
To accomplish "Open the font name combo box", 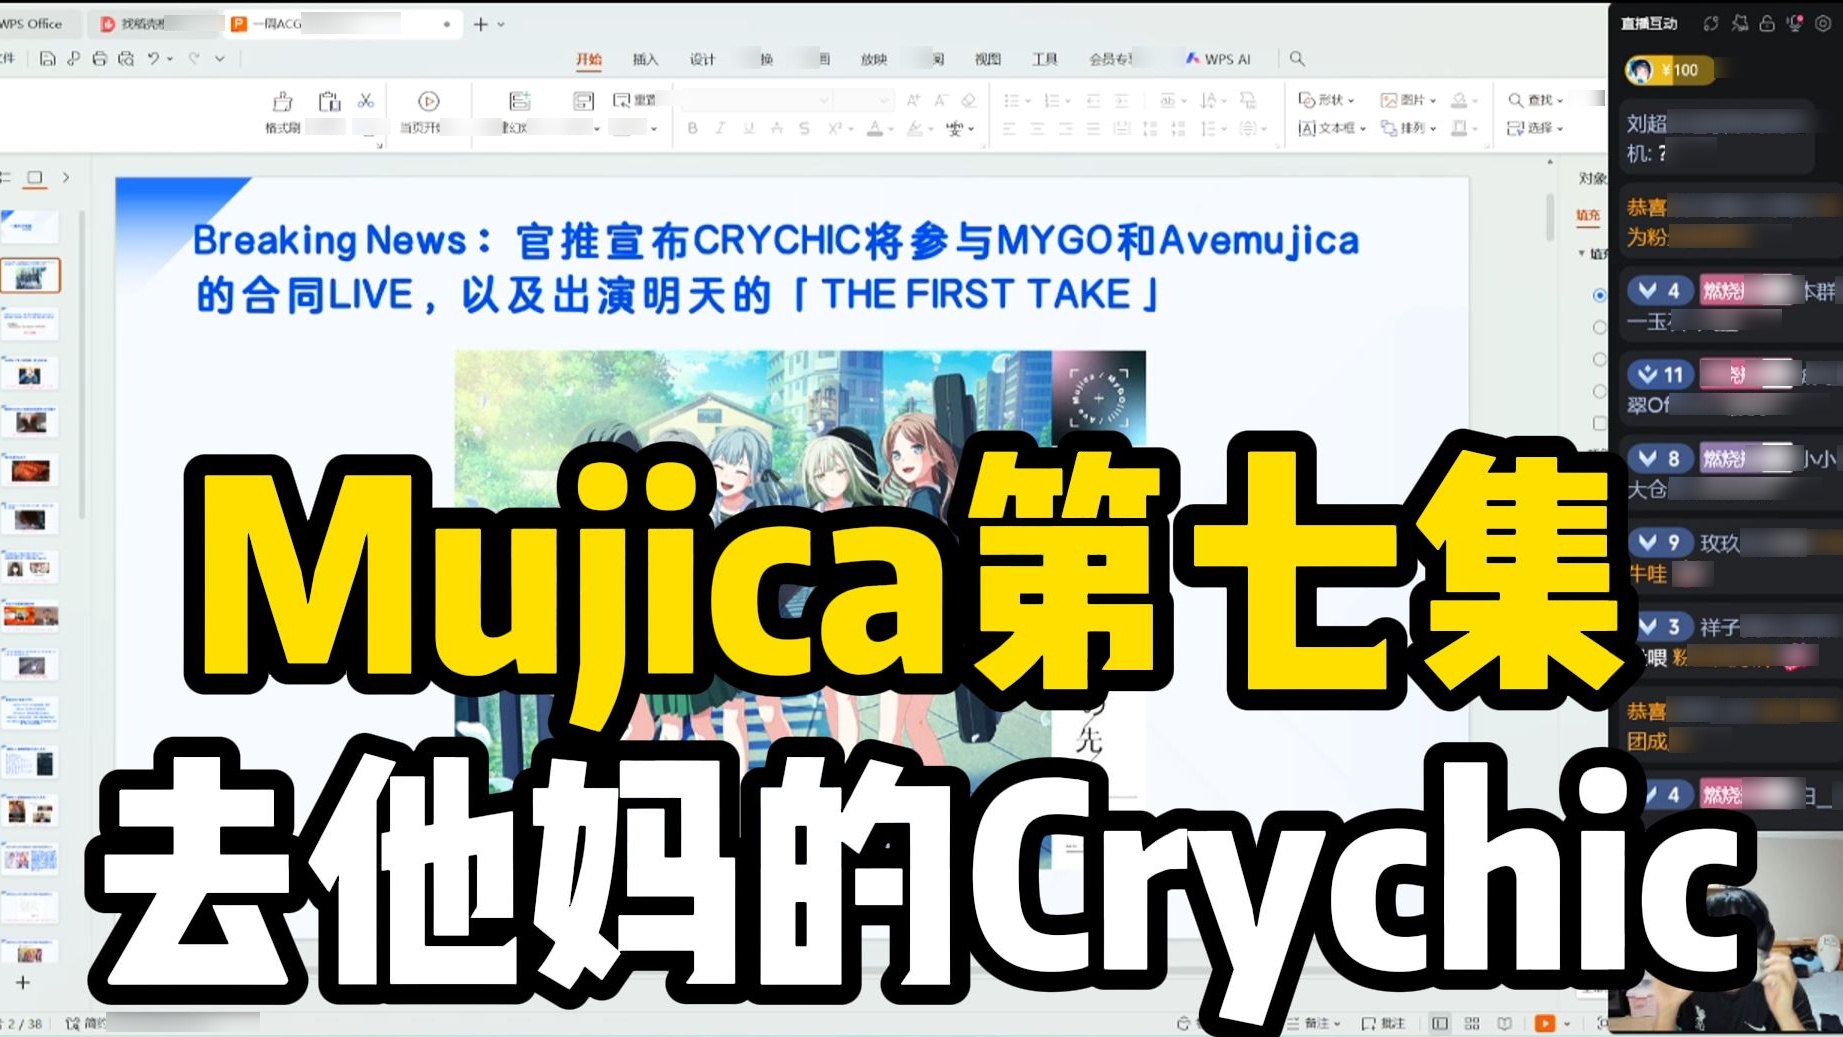I will point(755,100).
